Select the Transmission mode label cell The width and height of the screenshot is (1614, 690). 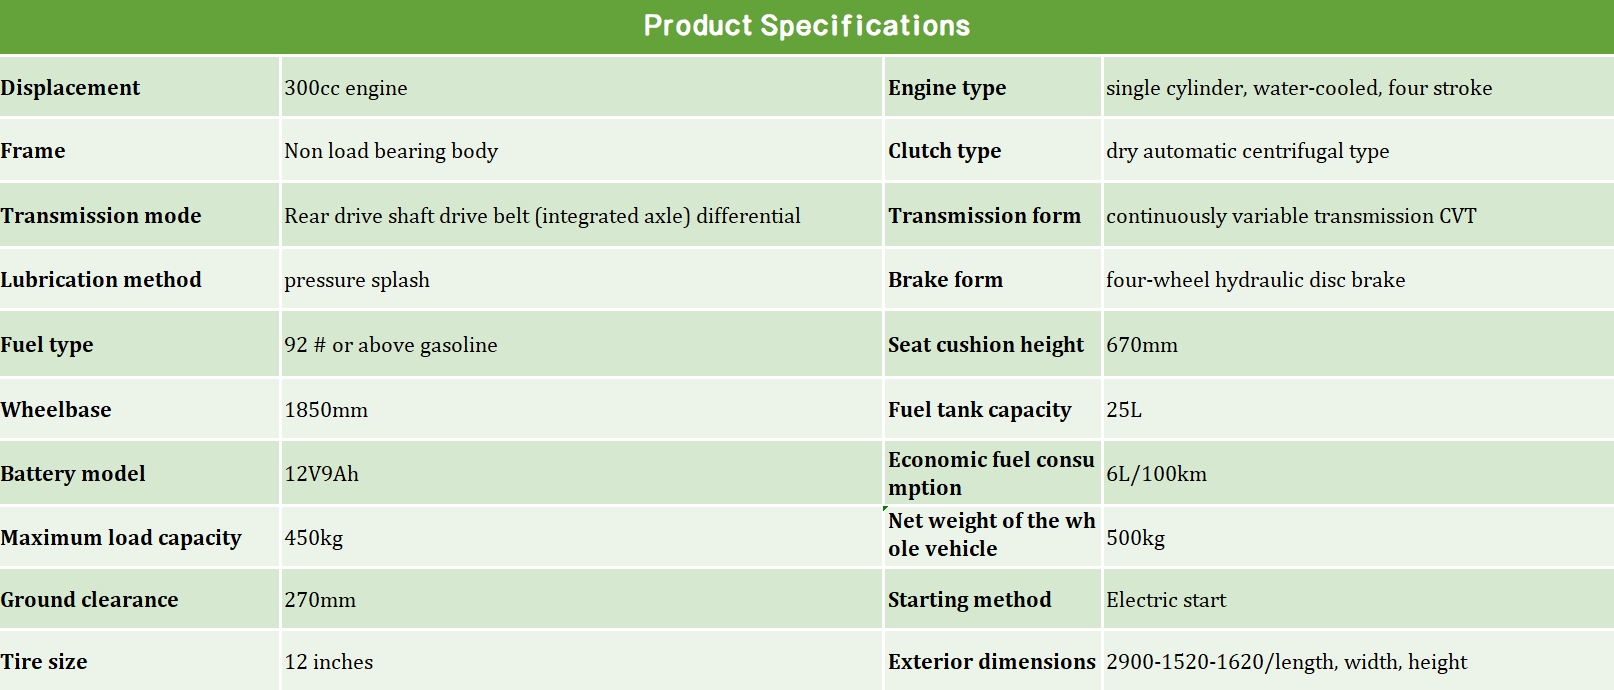101,216
